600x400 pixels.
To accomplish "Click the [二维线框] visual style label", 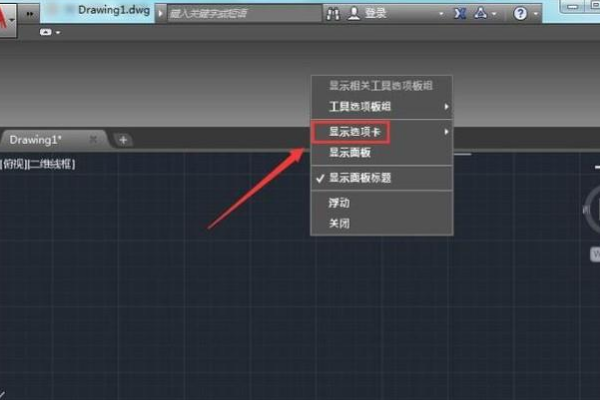I will click(x=52, y=164).
